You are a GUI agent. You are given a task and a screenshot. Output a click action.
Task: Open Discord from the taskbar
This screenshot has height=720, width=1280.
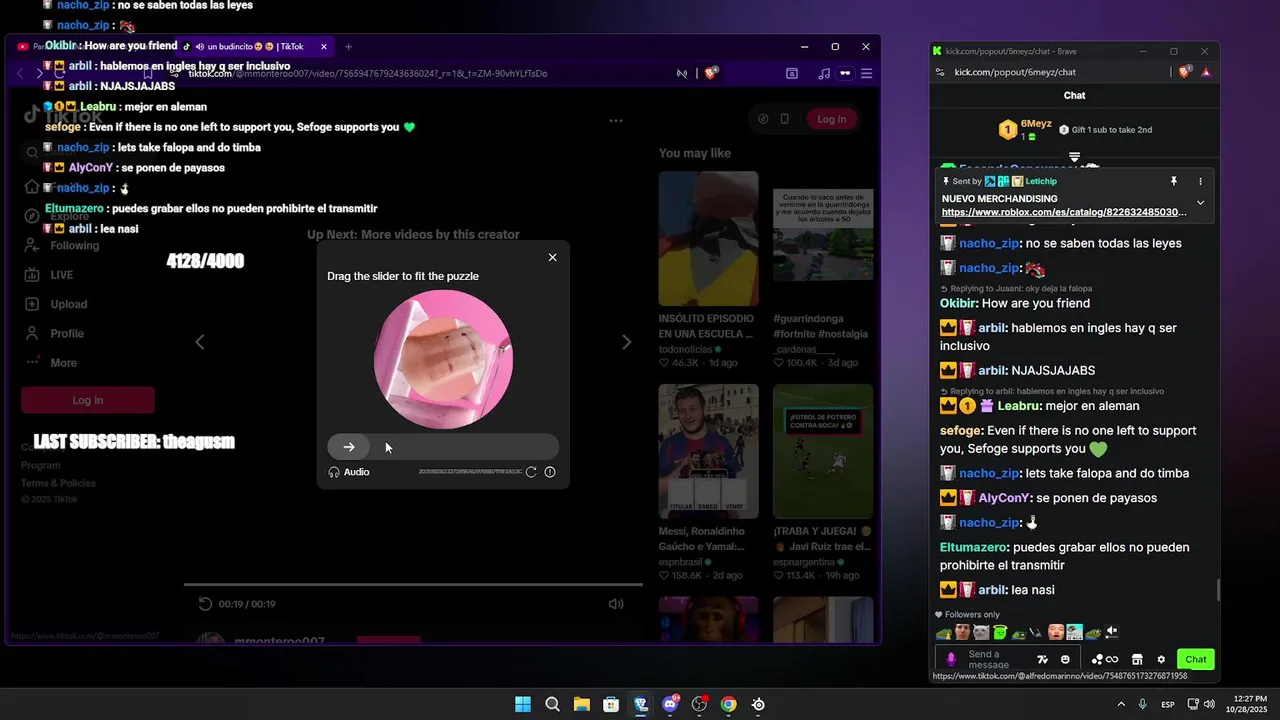pos(670,704)
